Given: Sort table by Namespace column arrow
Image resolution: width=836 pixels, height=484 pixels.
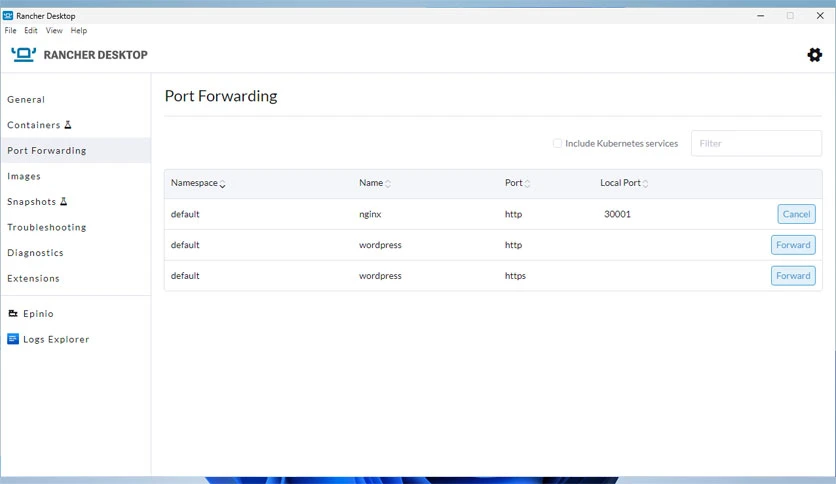Looking at the screenshot, I should (x=222, y=184).
